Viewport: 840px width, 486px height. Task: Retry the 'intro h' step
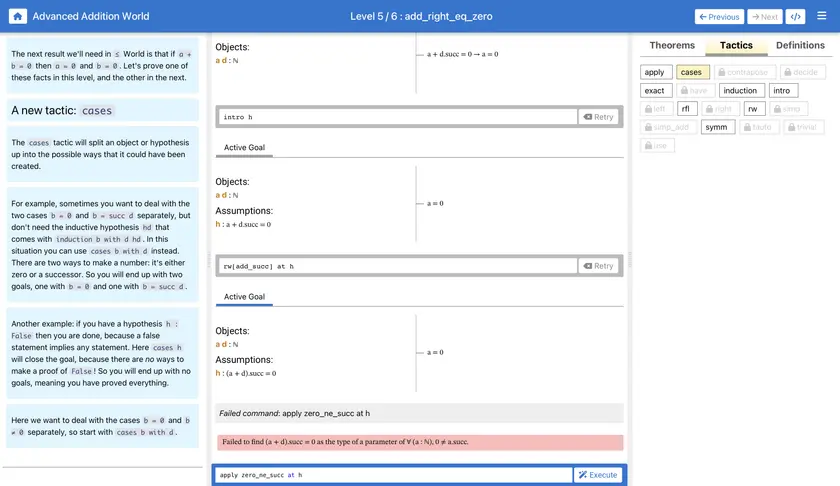pyautogui.click(x=598, y=117)
